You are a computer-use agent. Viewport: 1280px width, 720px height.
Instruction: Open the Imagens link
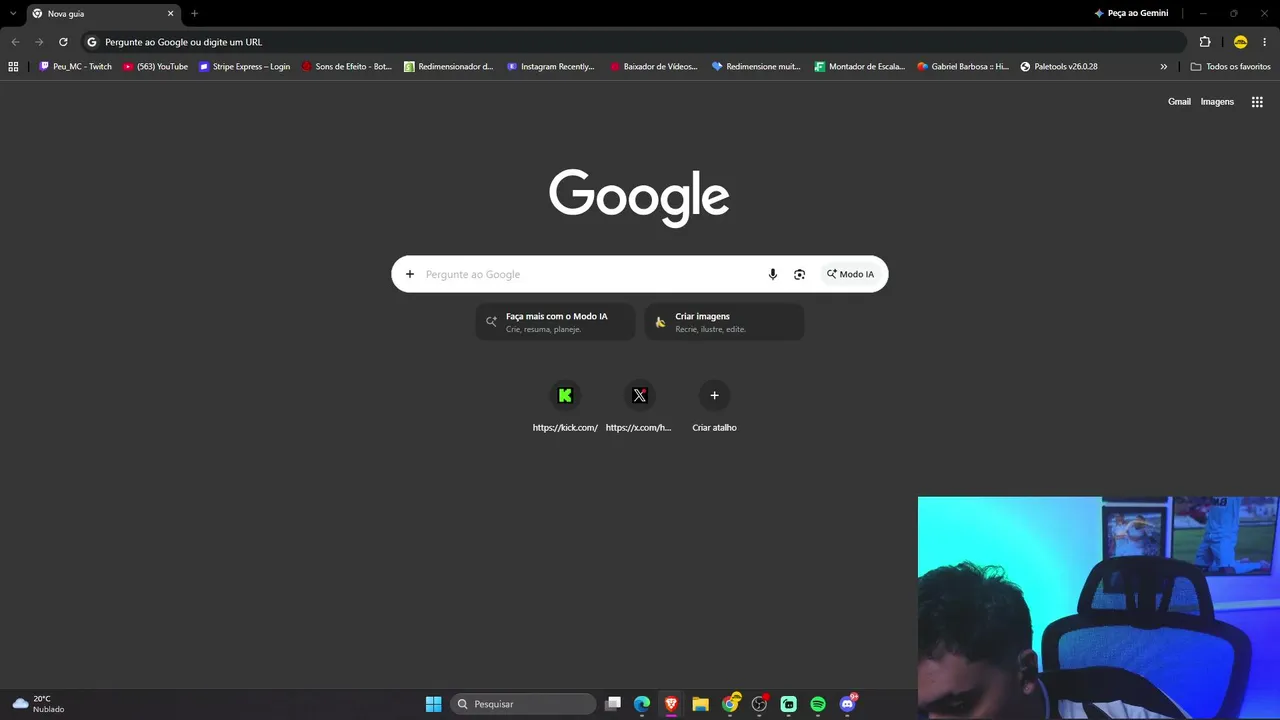coord(1217,102)
